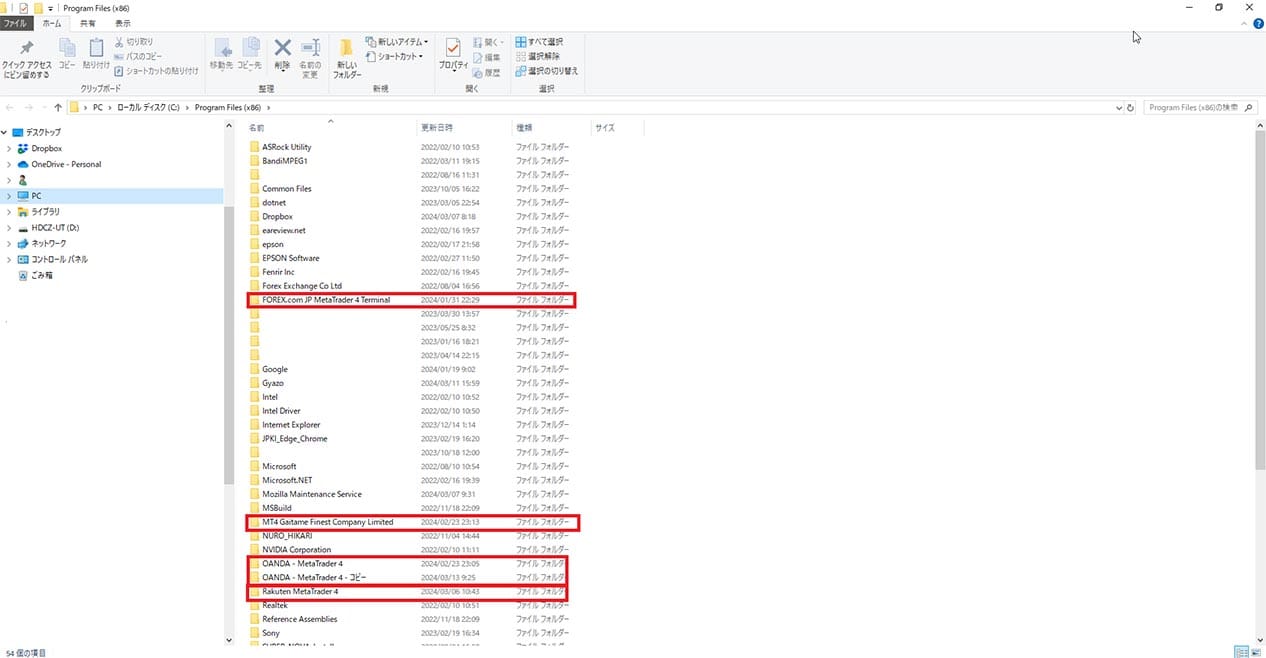Image resolution: width=1266 pixels, height=658 pixels.
Task: Click the Paste (貼り付け) ribbon icon
Action: click(96, 48)
